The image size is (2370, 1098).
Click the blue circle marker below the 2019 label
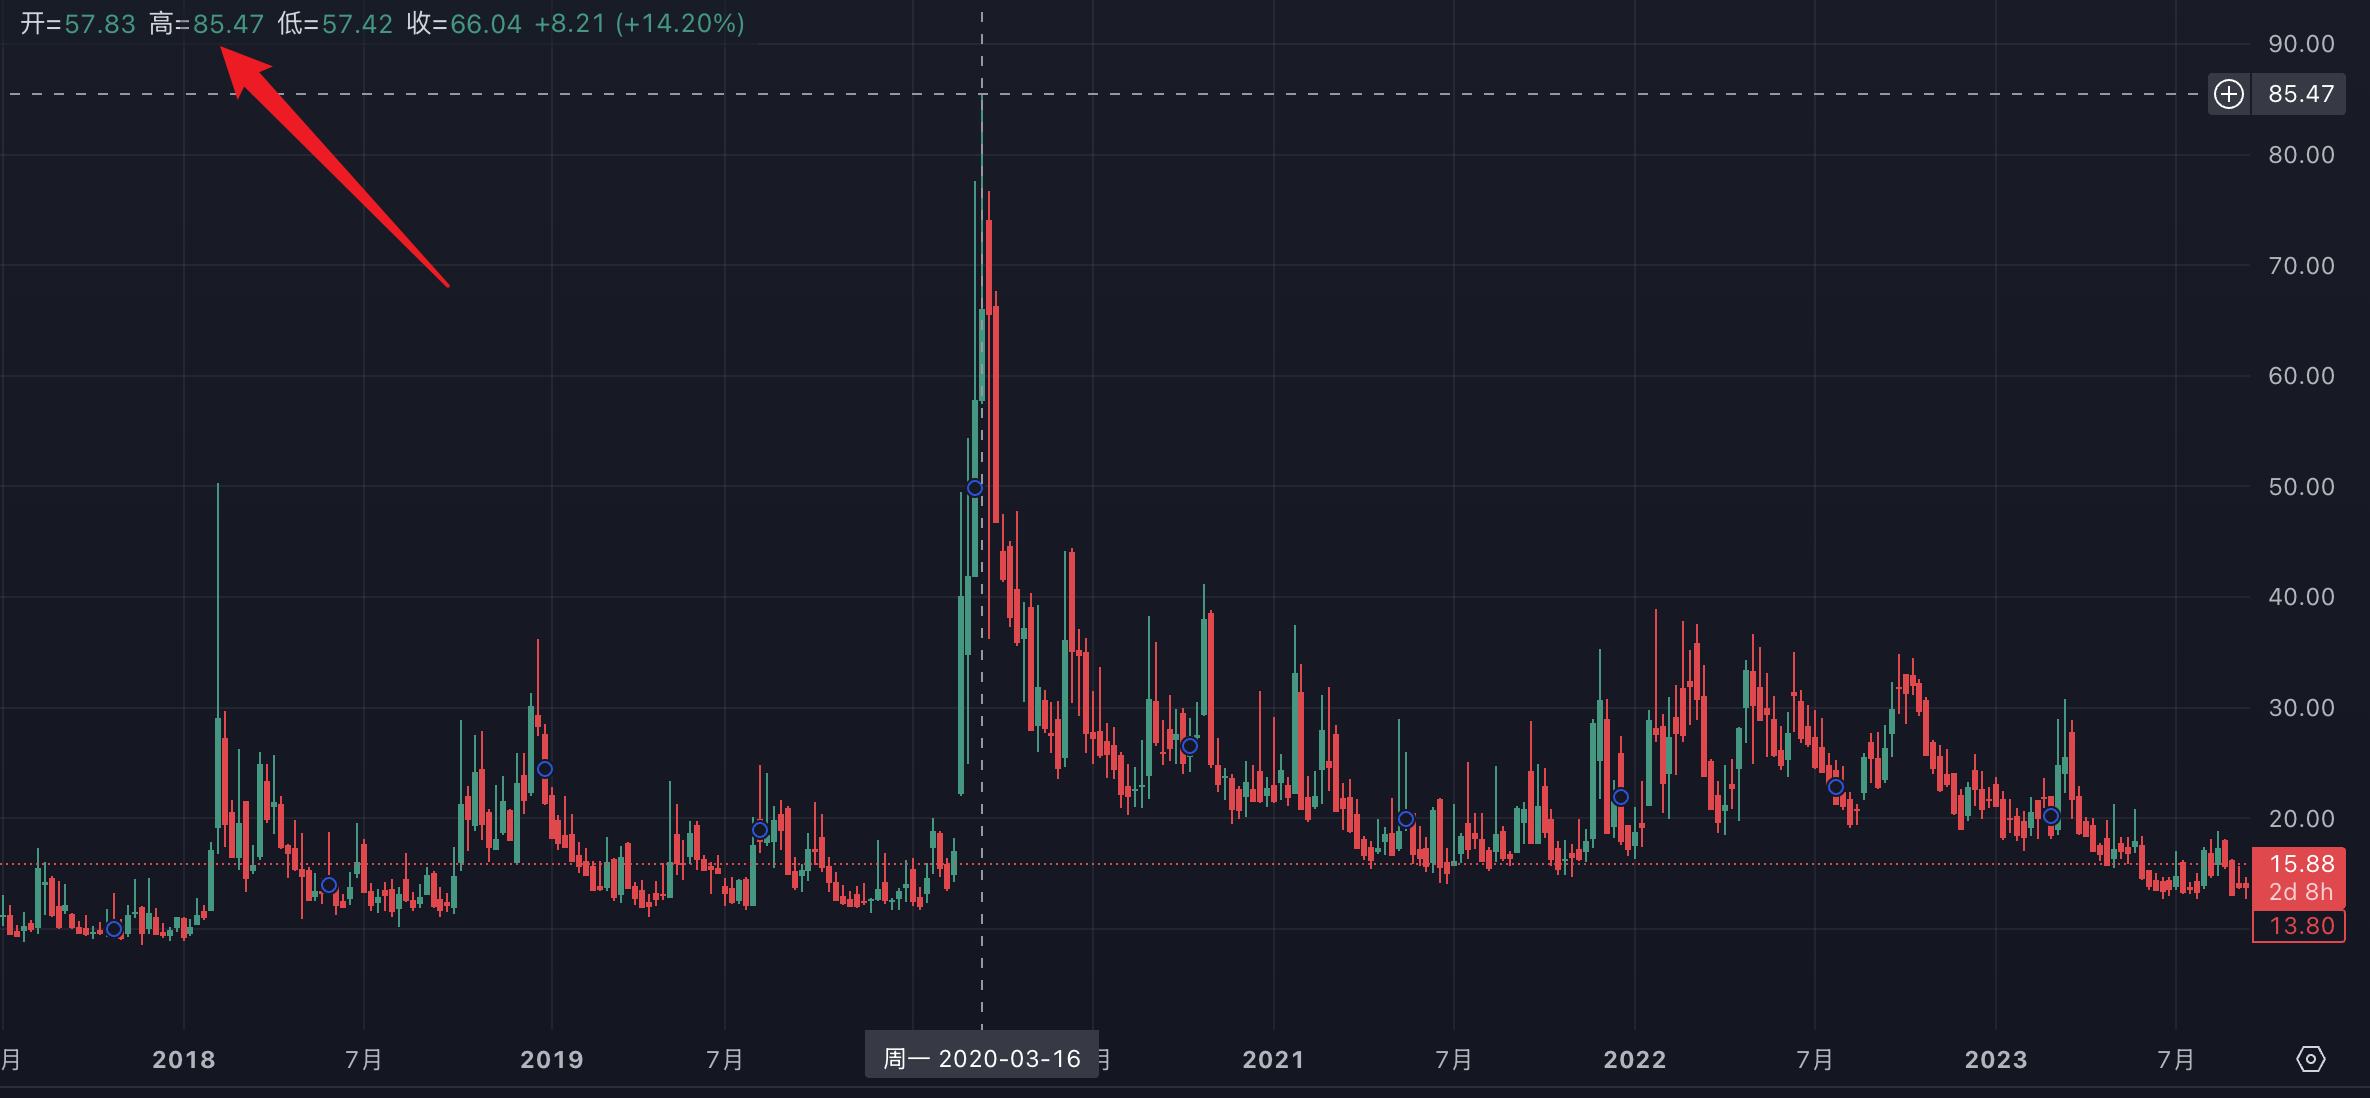coord(543,769)
